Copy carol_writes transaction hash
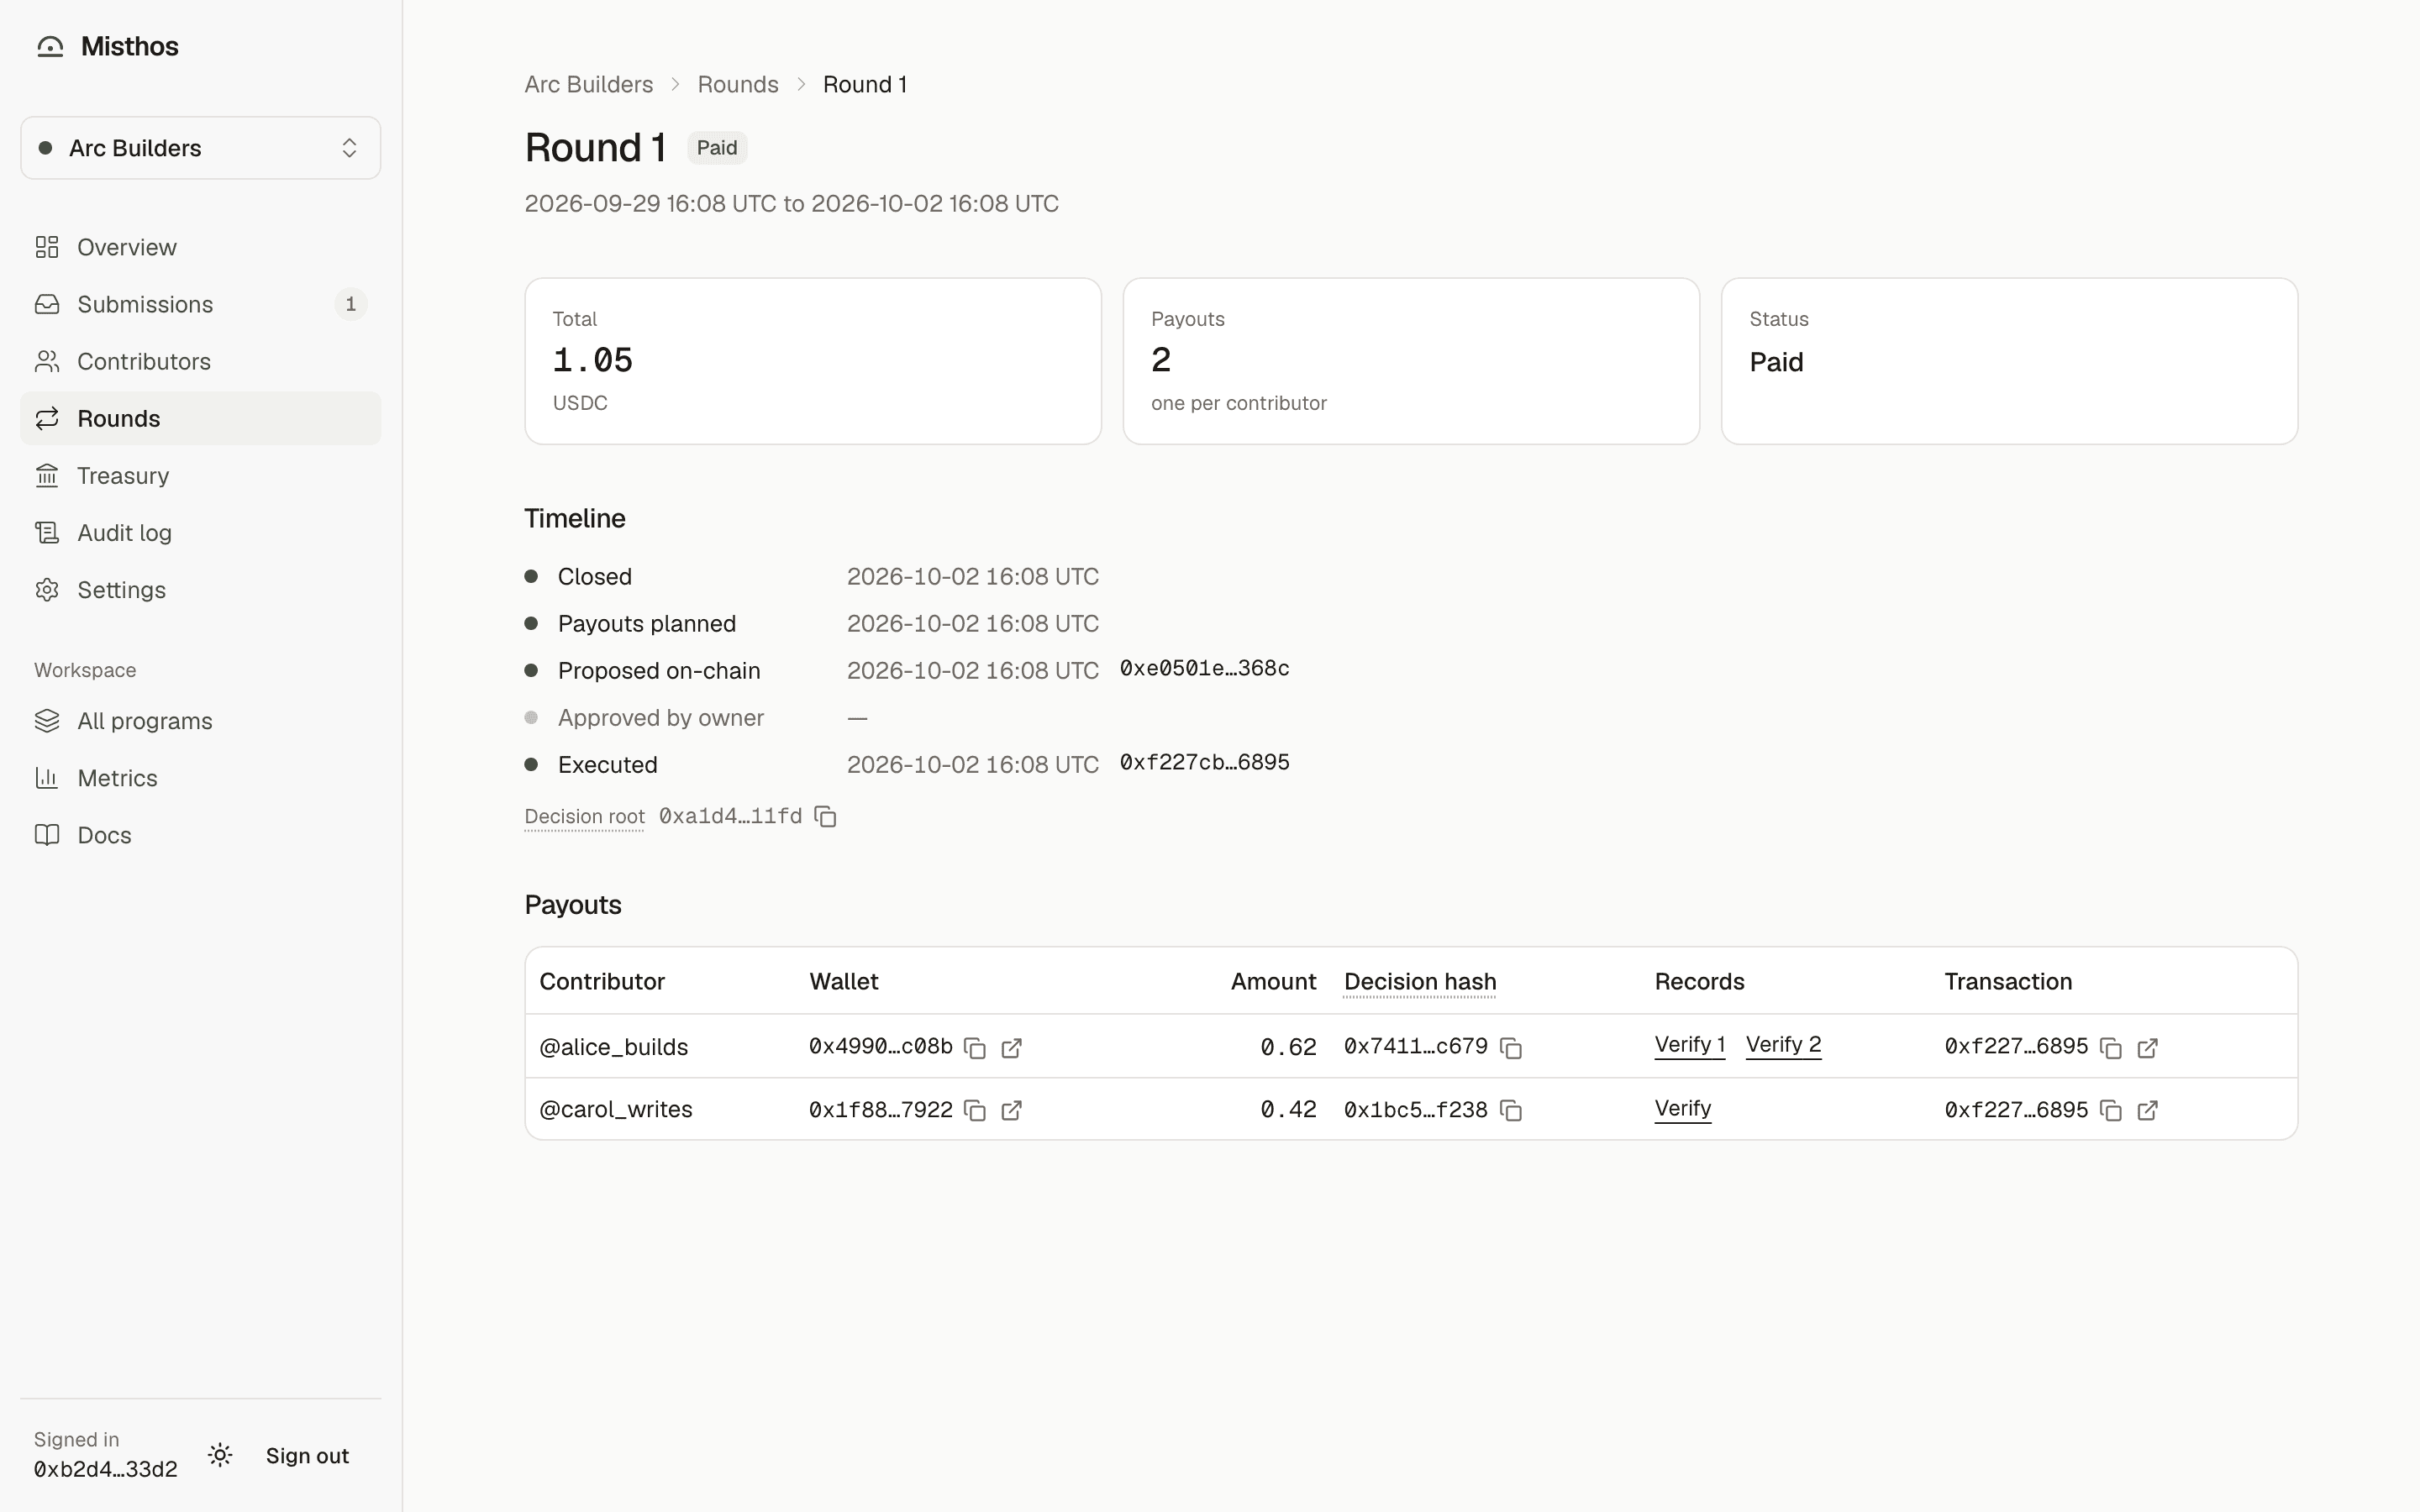Viewport: 2420px width, 1512px height. (2111, 1111)
